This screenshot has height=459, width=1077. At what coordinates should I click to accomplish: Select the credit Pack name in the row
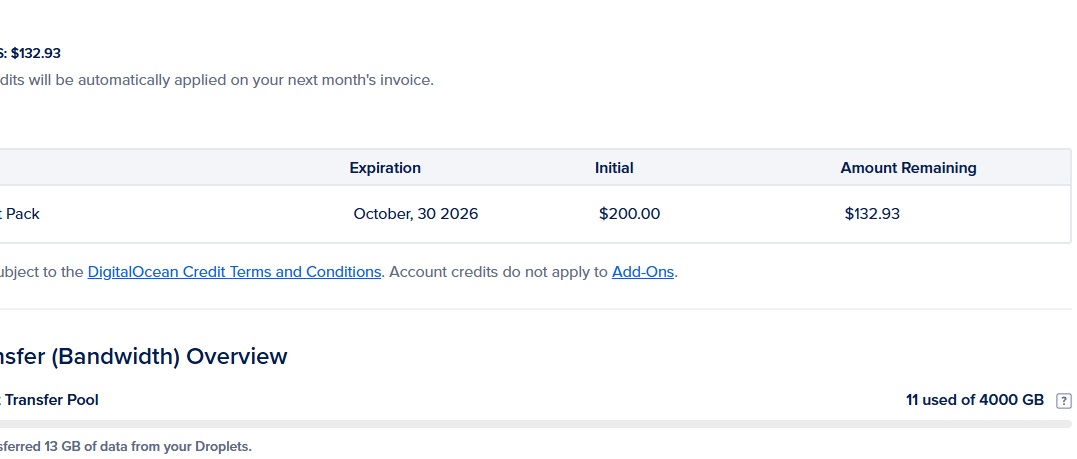20,214
